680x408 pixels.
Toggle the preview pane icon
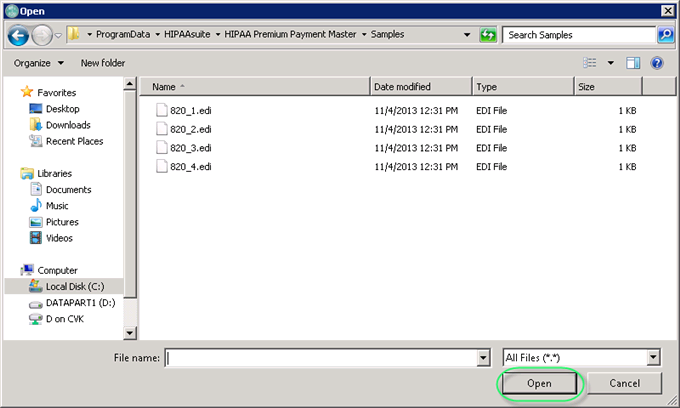633,63
